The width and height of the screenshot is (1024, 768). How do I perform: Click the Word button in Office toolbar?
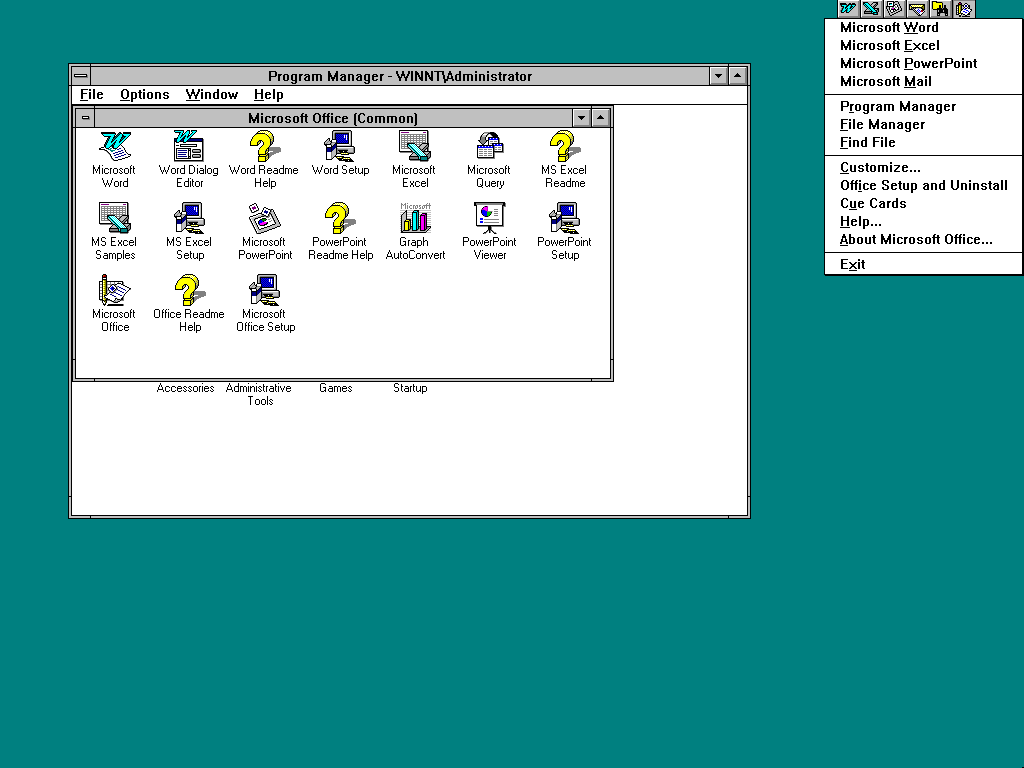[x=848, y=9]
